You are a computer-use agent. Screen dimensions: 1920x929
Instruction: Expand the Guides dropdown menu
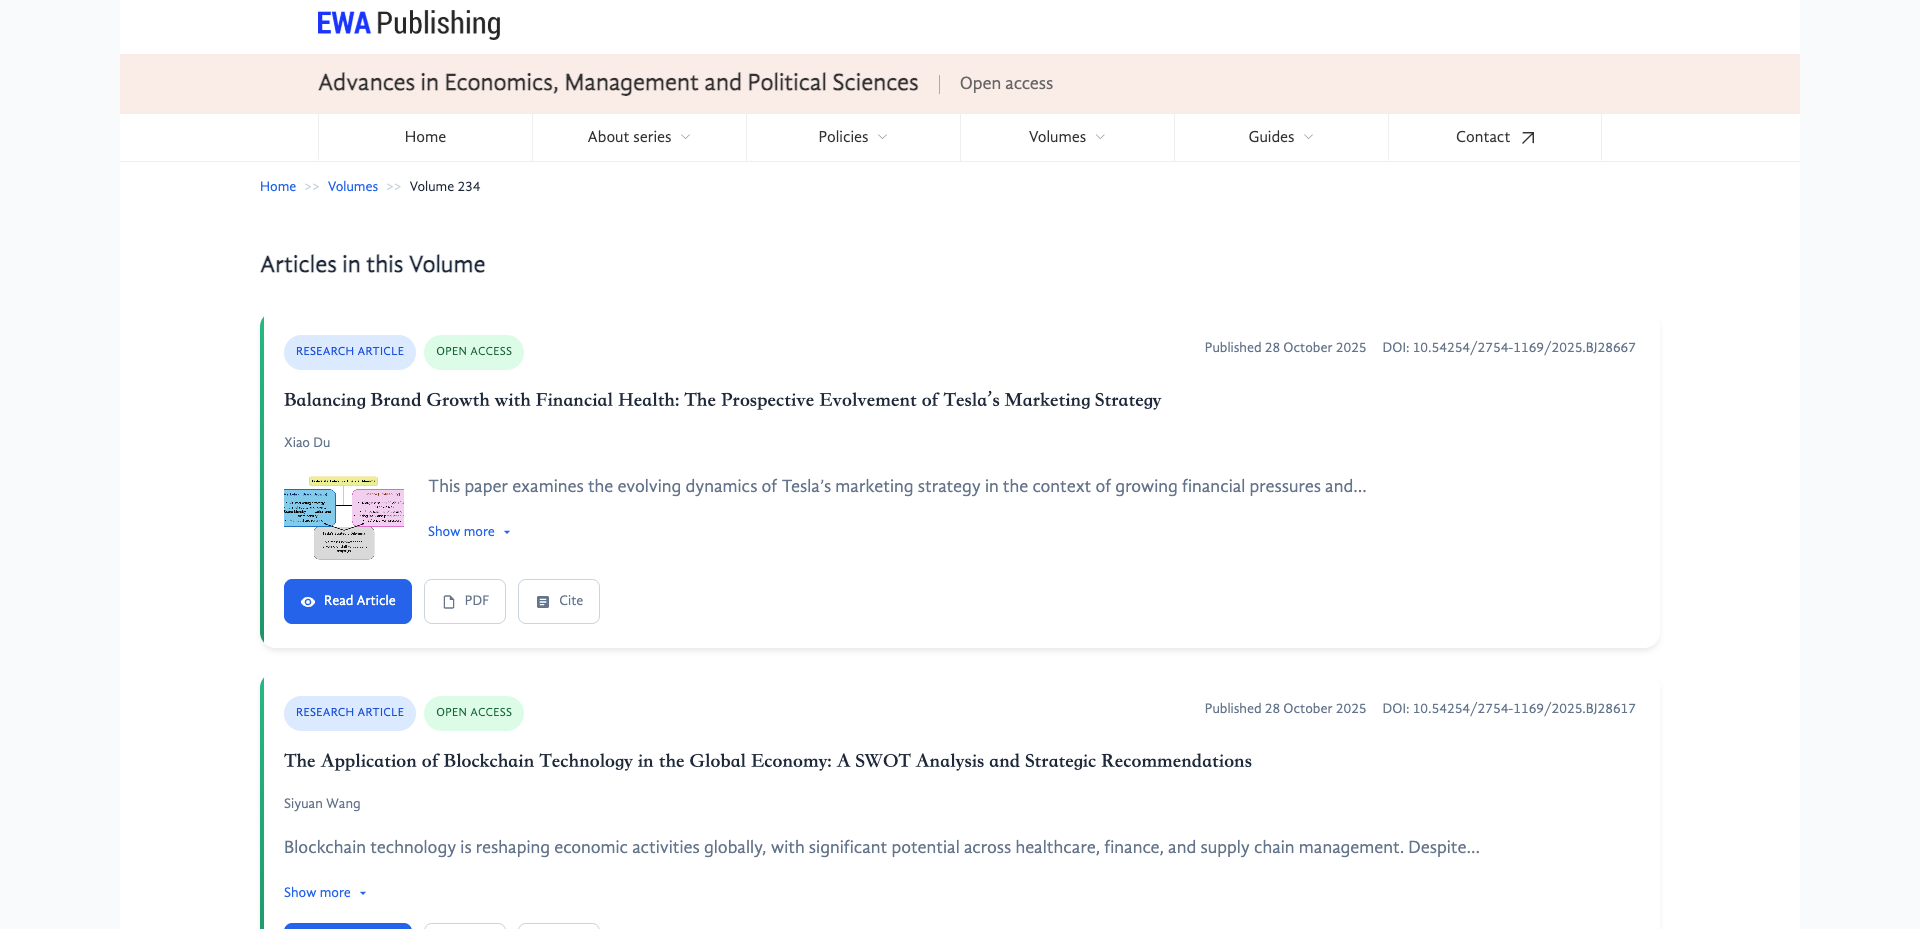(x=1281, y=137)
